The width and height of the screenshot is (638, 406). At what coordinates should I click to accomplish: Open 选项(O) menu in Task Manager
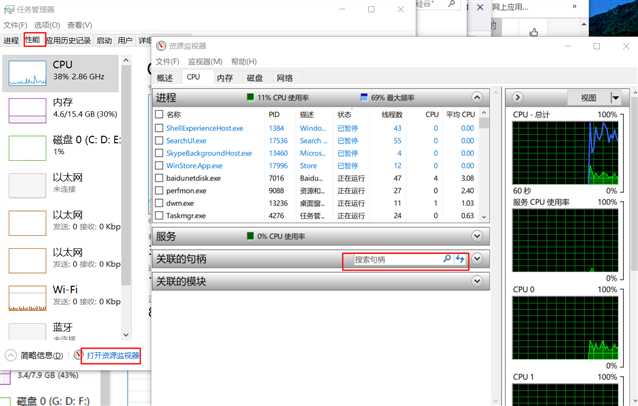click(47, 25)
